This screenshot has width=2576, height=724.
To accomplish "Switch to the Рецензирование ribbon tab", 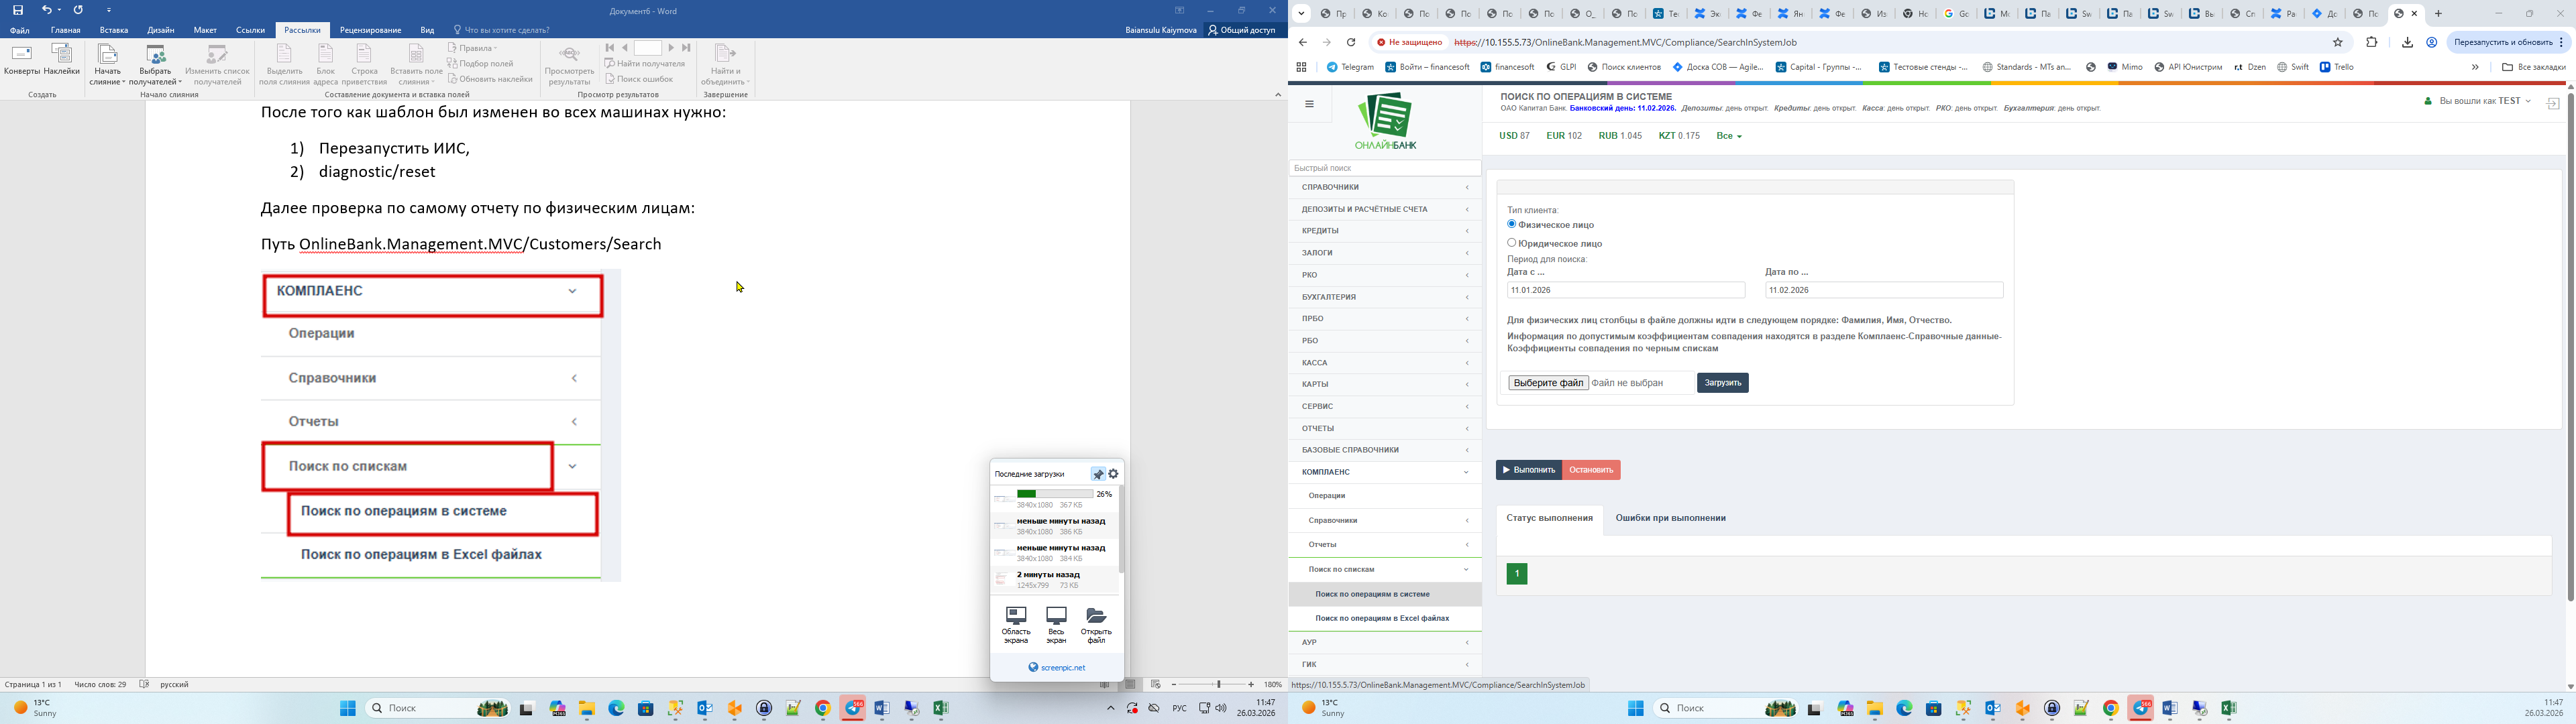I will (x=370, y=30).
